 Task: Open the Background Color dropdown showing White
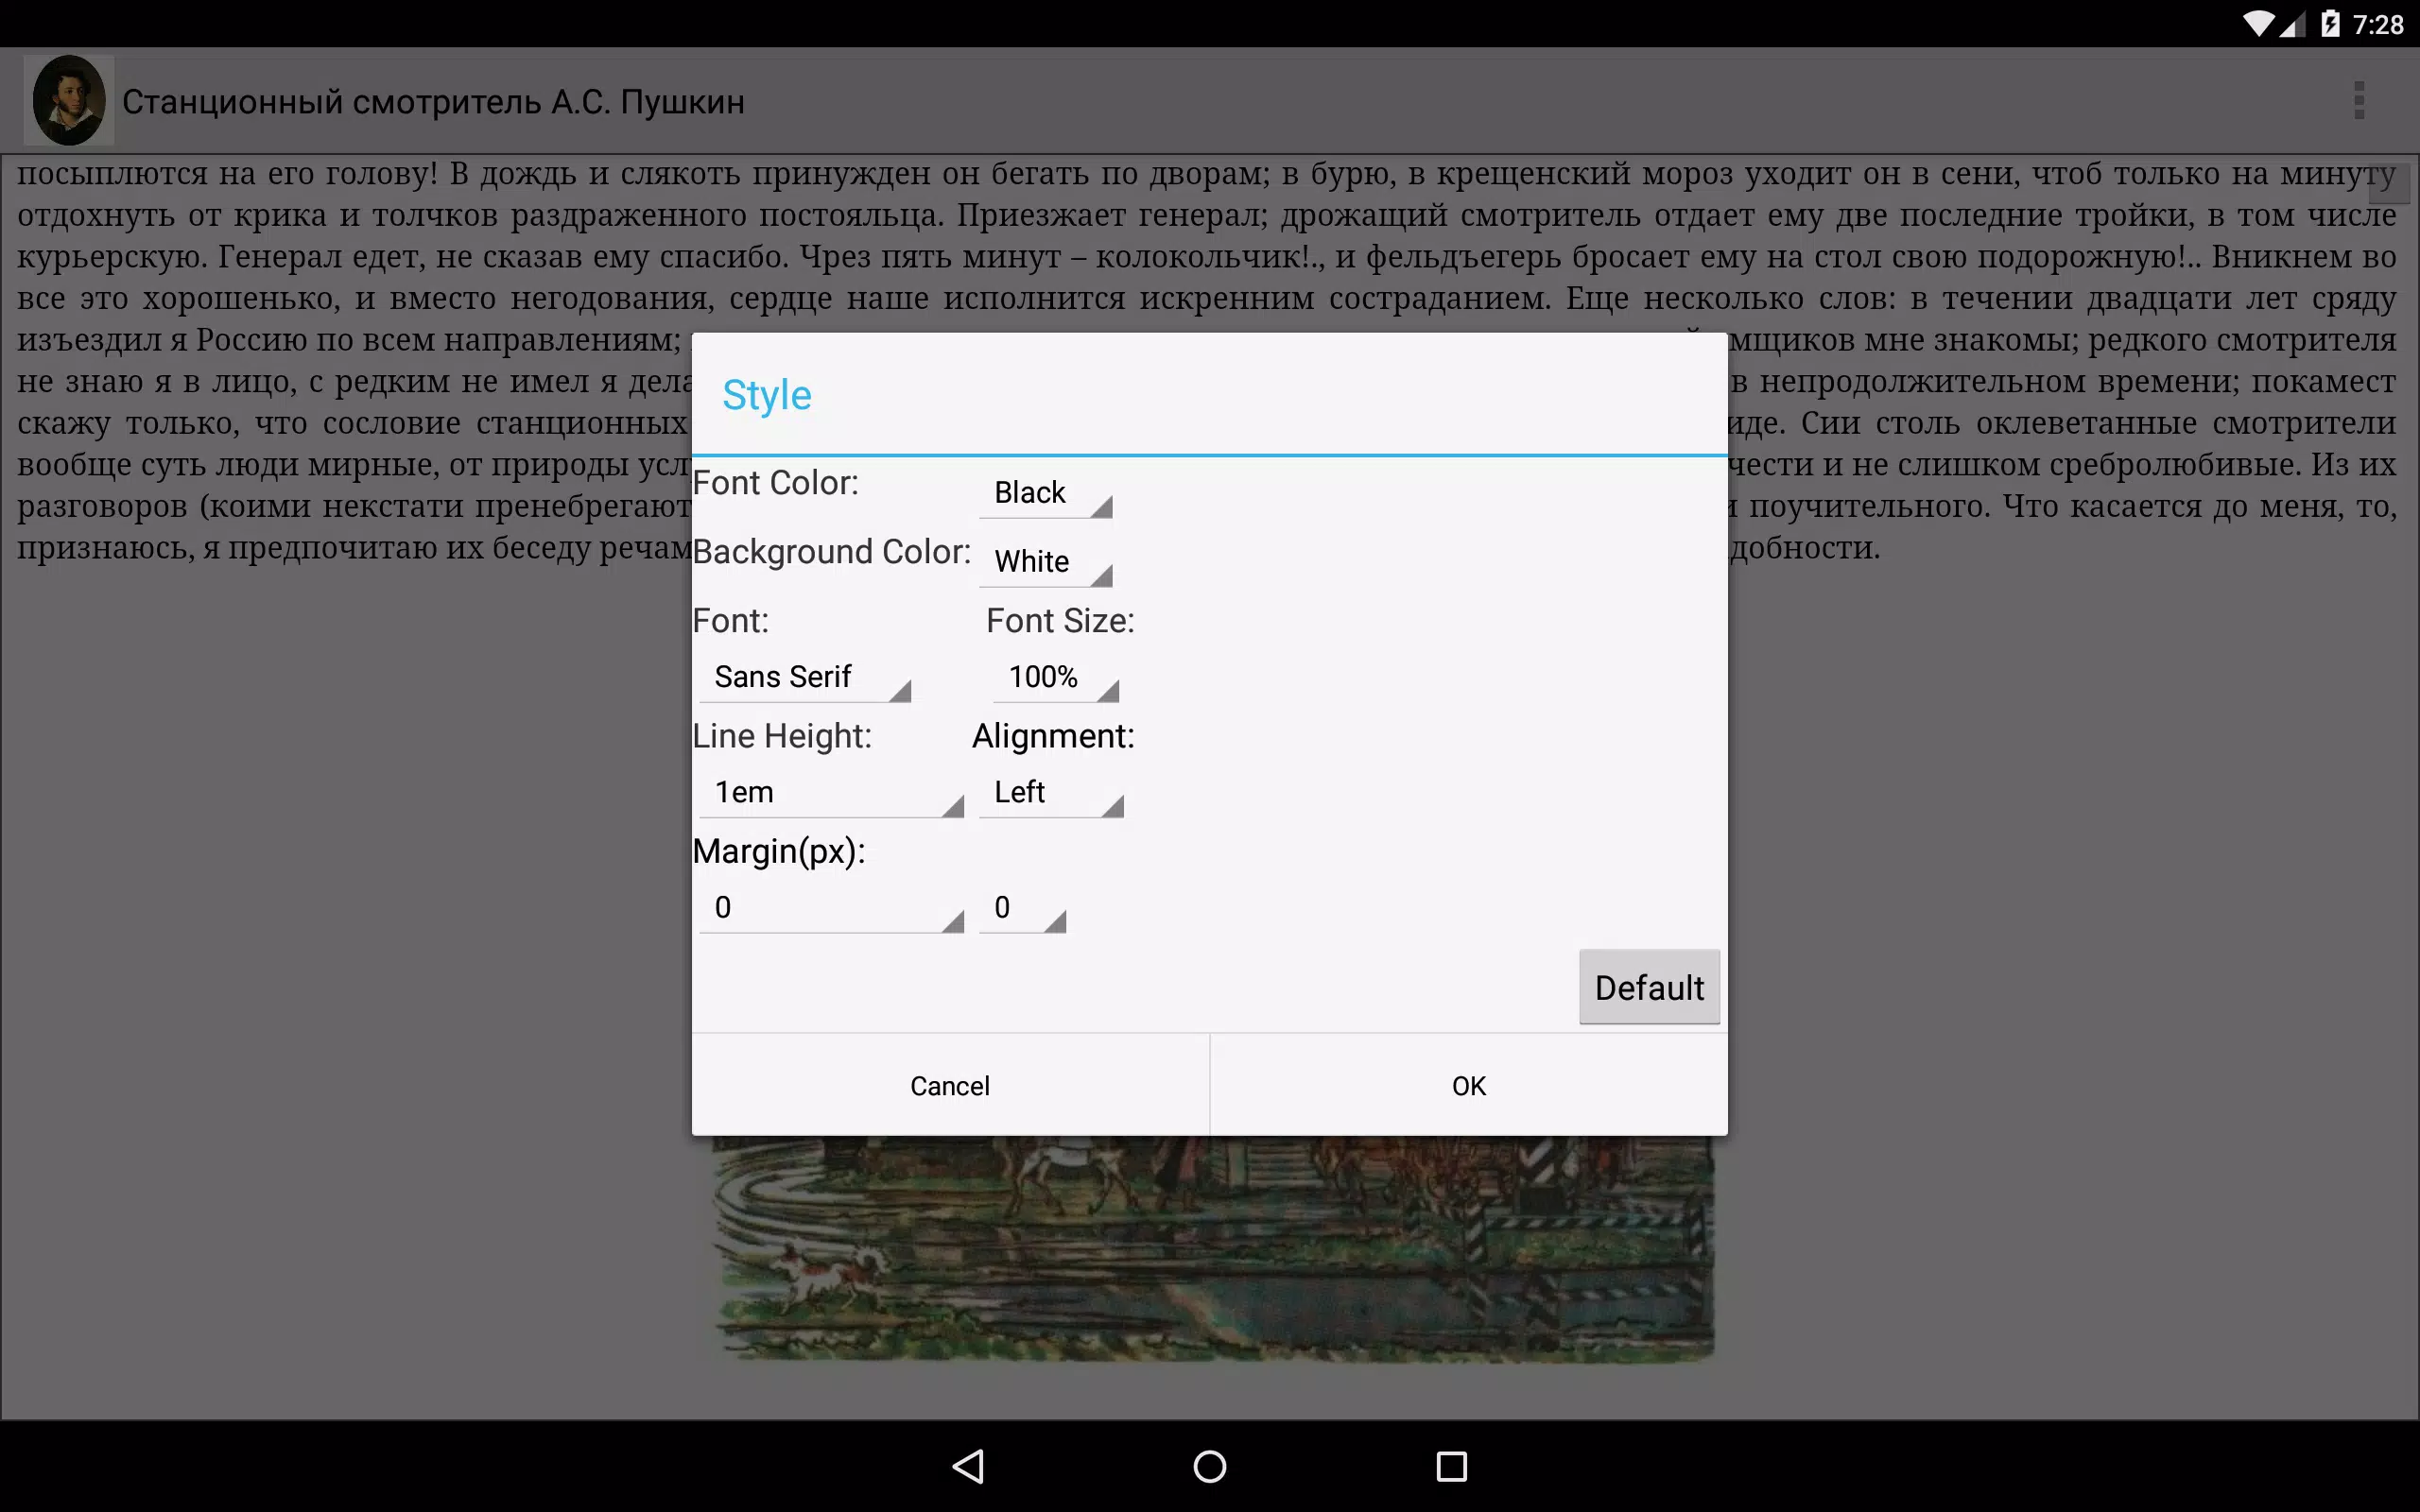1046,562
